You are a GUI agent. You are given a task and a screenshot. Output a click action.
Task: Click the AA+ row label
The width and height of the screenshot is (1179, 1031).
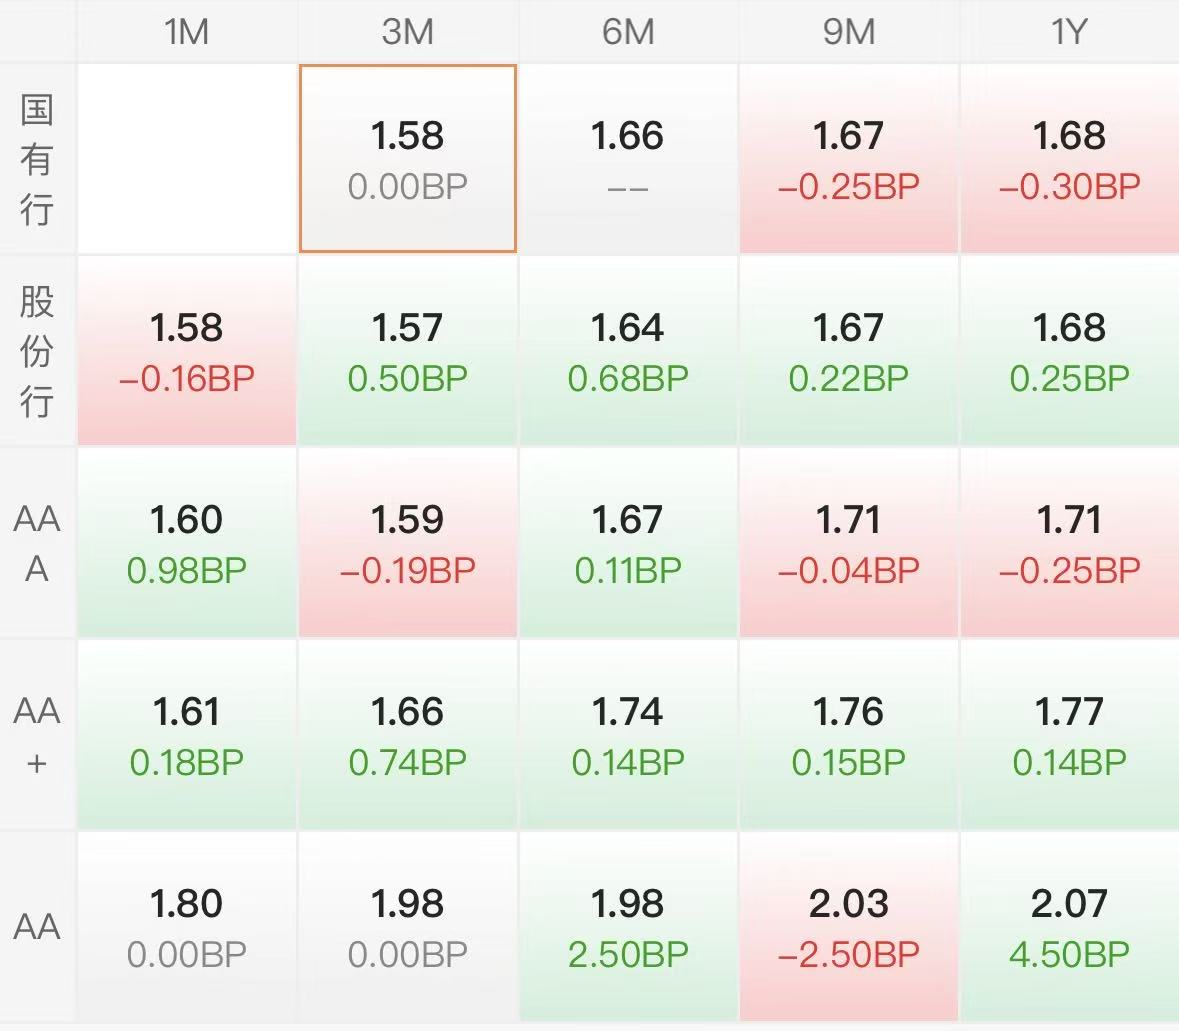point(37,735)
